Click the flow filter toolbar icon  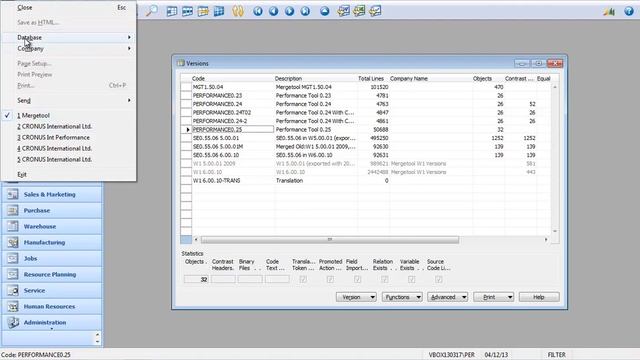(203, 11)
